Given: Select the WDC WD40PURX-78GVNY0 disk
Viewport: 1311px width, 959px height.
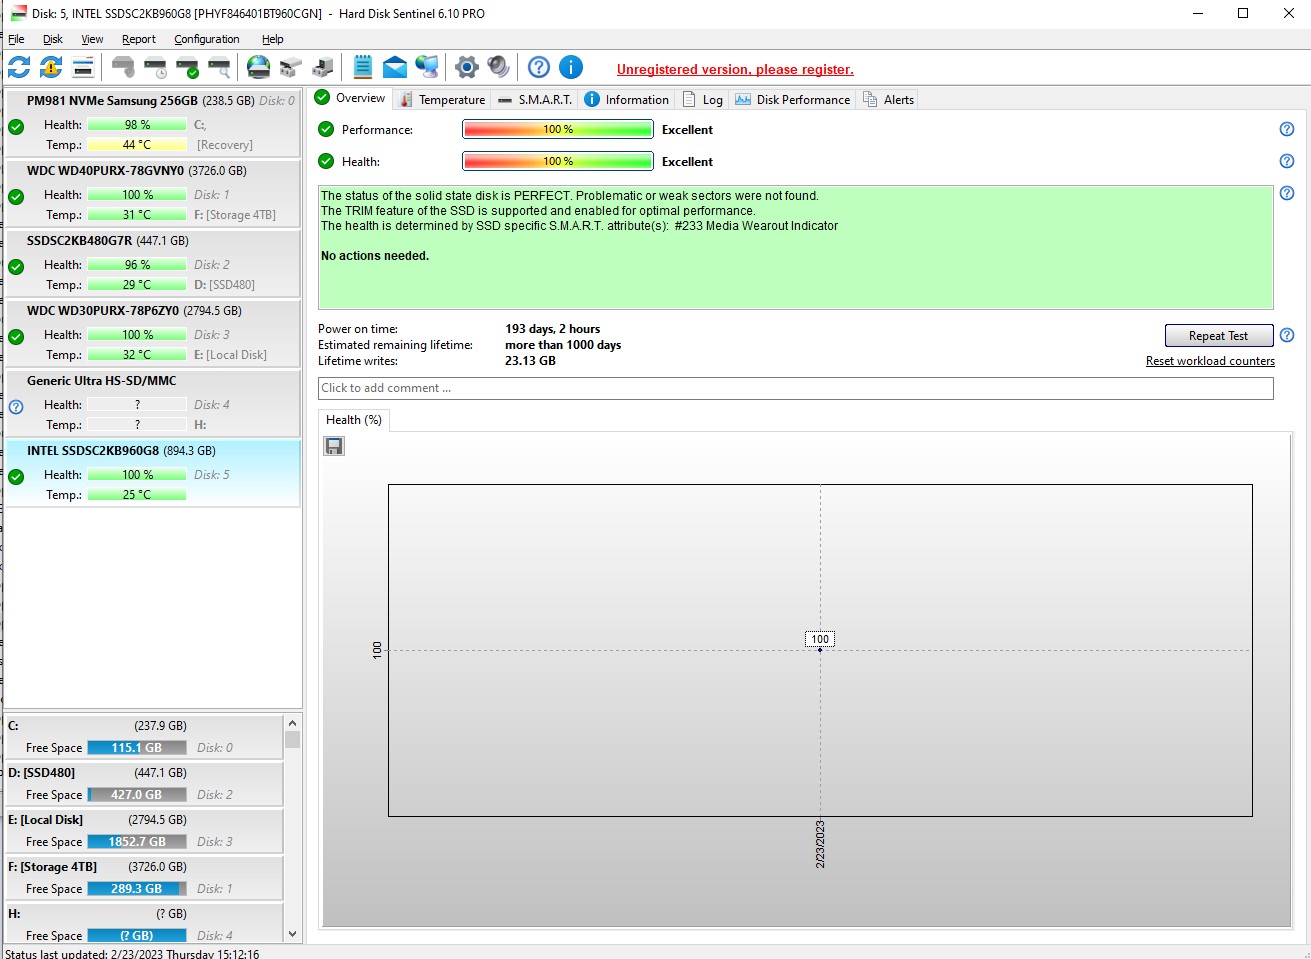Looking at the screenshot, I should click(152, 193).
